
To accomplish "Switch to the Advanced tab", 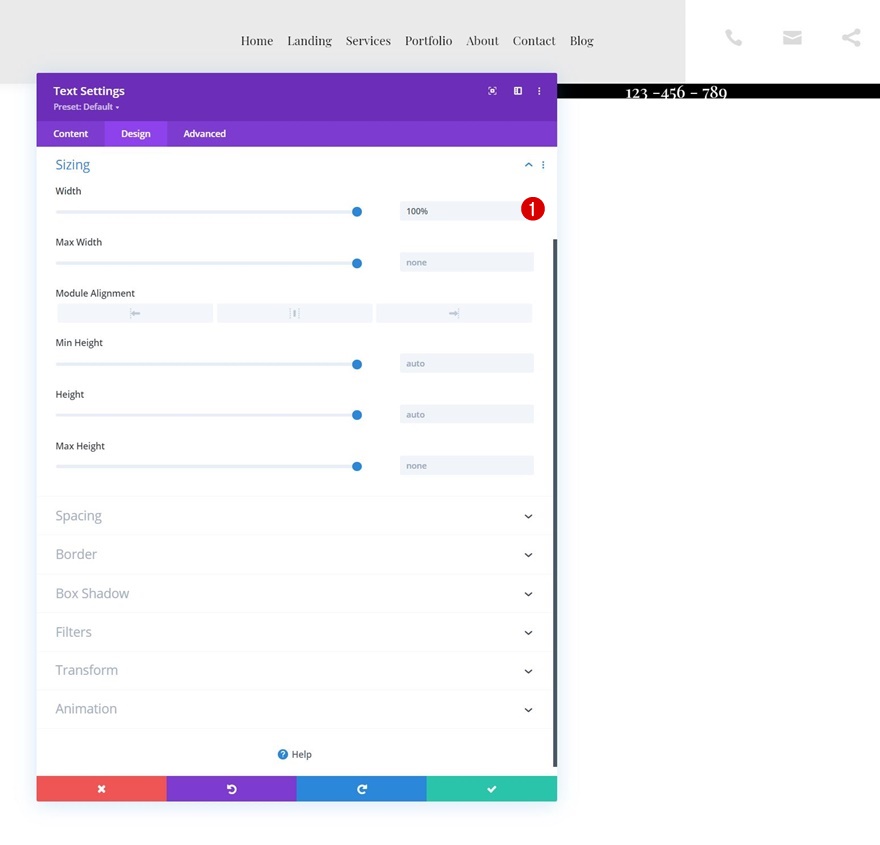I will pyautogui.click(x=204, y=134).
